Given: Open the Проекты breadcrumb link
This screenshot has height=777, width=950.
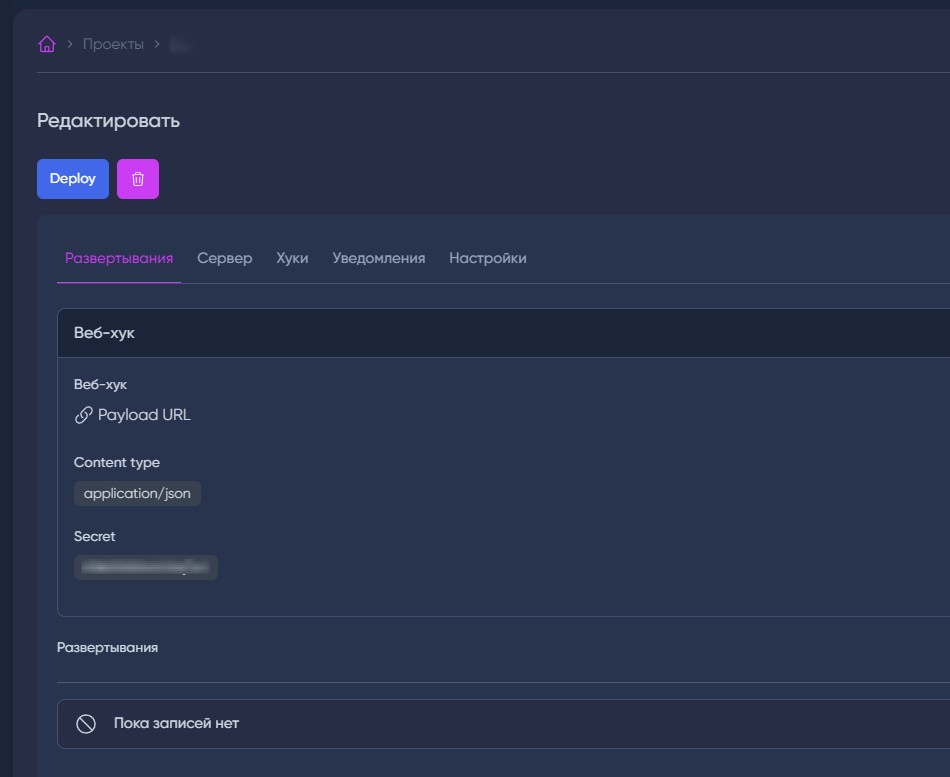Looking at the screenshot, I should coord(113,44).
